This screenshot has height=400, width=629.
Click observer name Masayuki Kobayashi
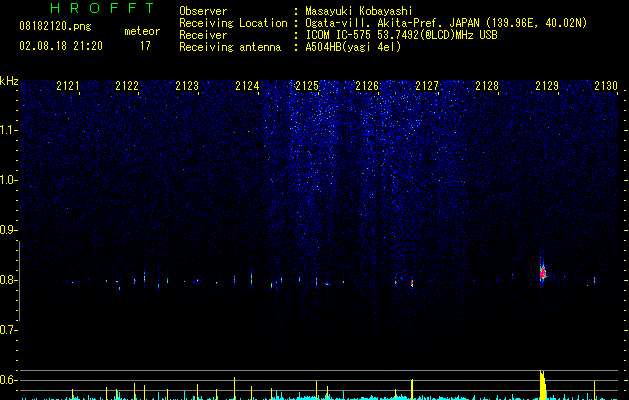point(359,11)
